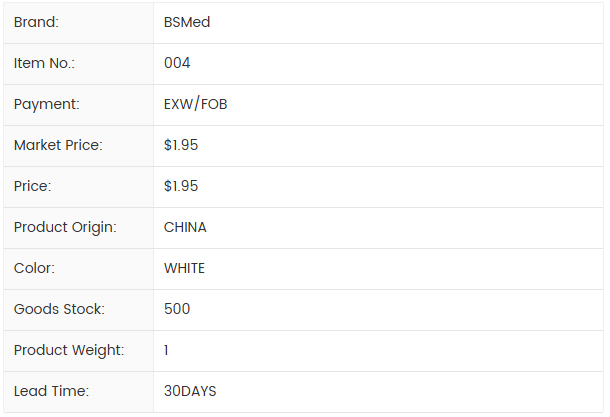610x417 pixels.
Task: Click the Color label cell
Action: pyautogui.click(x=34, y=268)
